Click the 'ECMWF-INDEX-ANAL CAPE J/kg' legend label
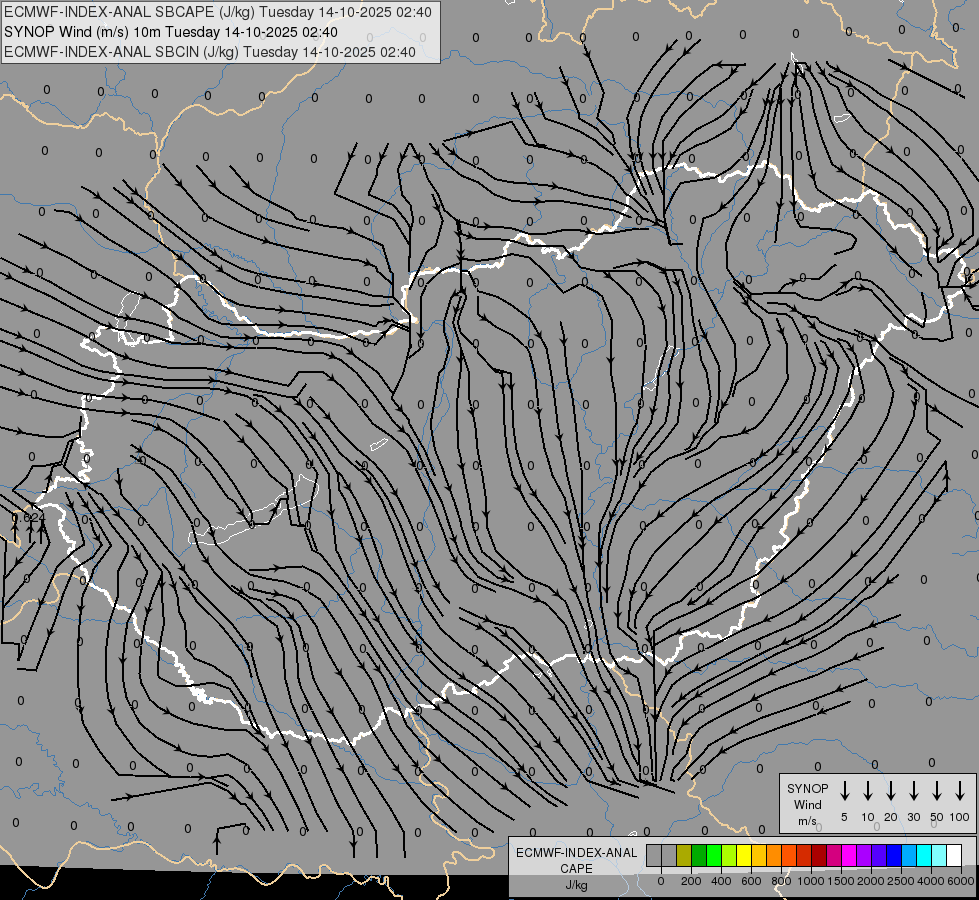The height and width of the screenshot is (900, 979). pyautogui.click(x=576, y=869)
